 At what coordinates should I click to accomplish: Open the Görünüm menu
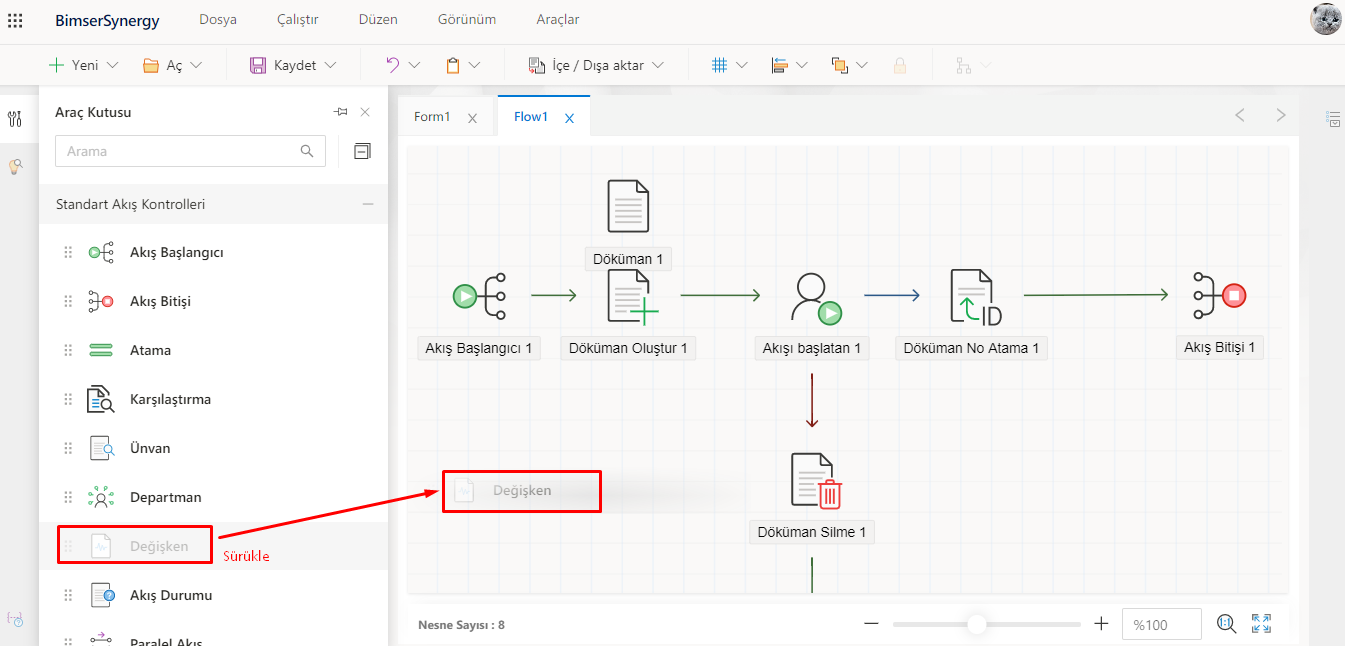coord(466,20)
